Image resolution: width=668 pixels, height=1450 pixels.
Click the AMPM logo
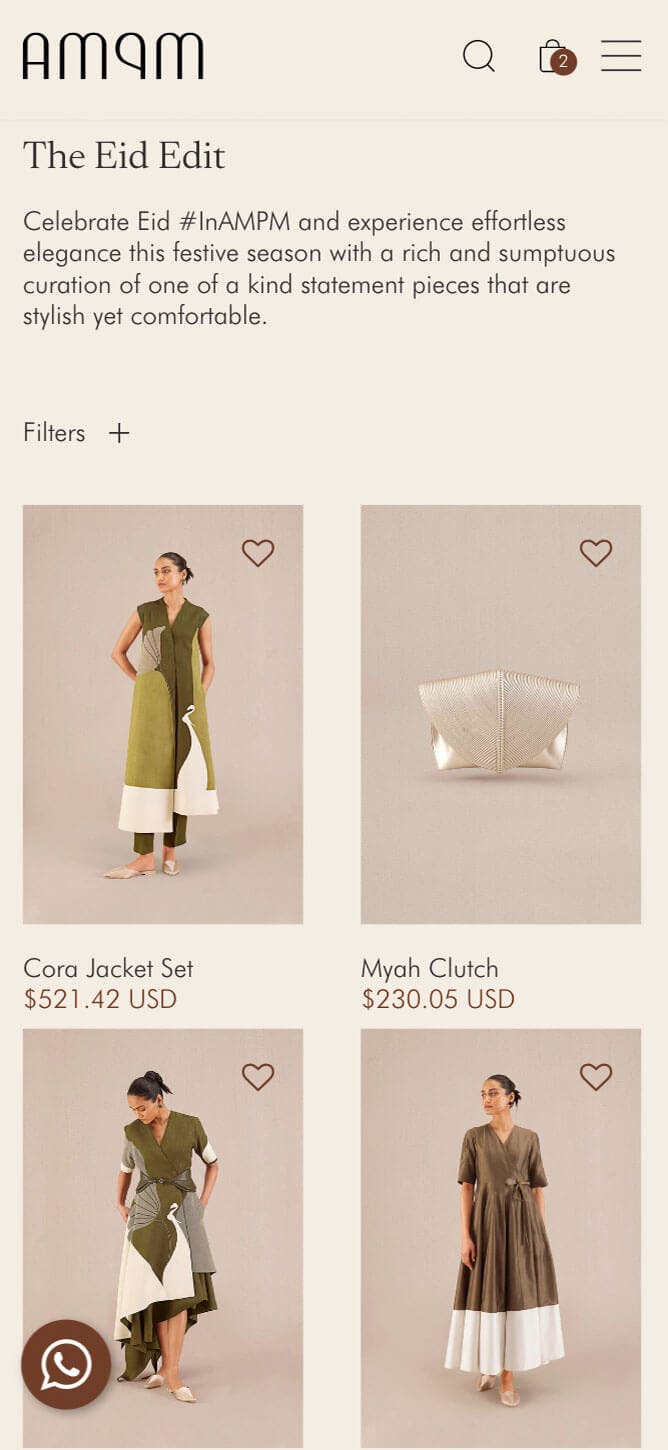coord(113,56)
